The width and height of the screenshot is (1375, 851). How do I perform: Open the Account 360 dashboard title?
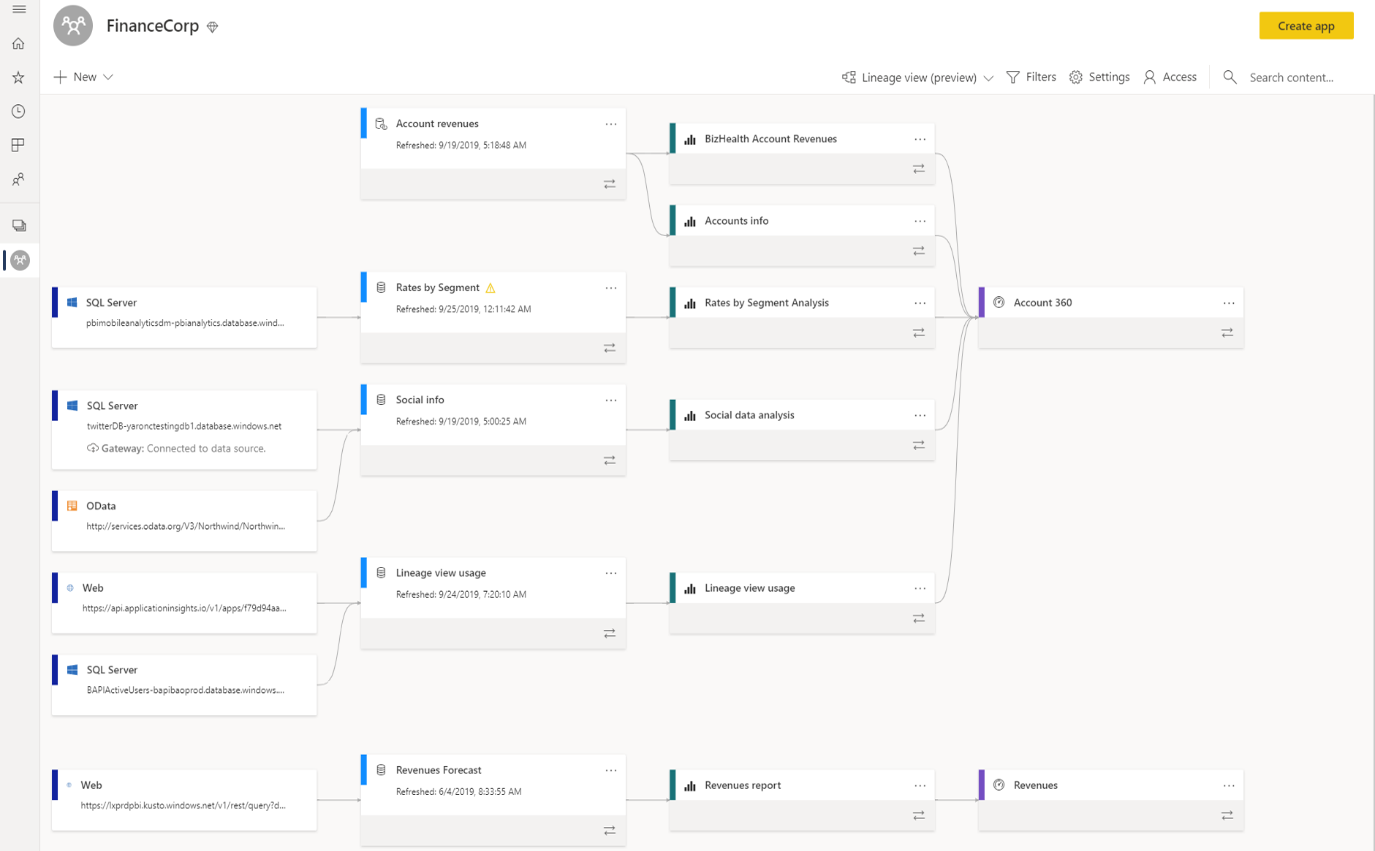1042,303
